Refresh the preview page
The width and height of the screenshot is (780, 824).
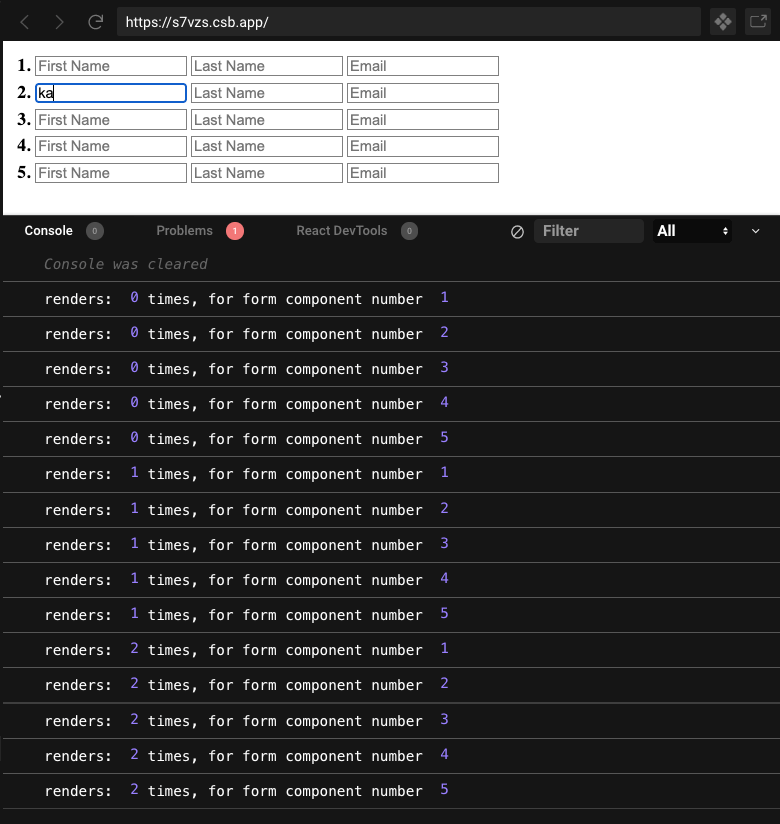pyautogui.click(x=95, y=22)
